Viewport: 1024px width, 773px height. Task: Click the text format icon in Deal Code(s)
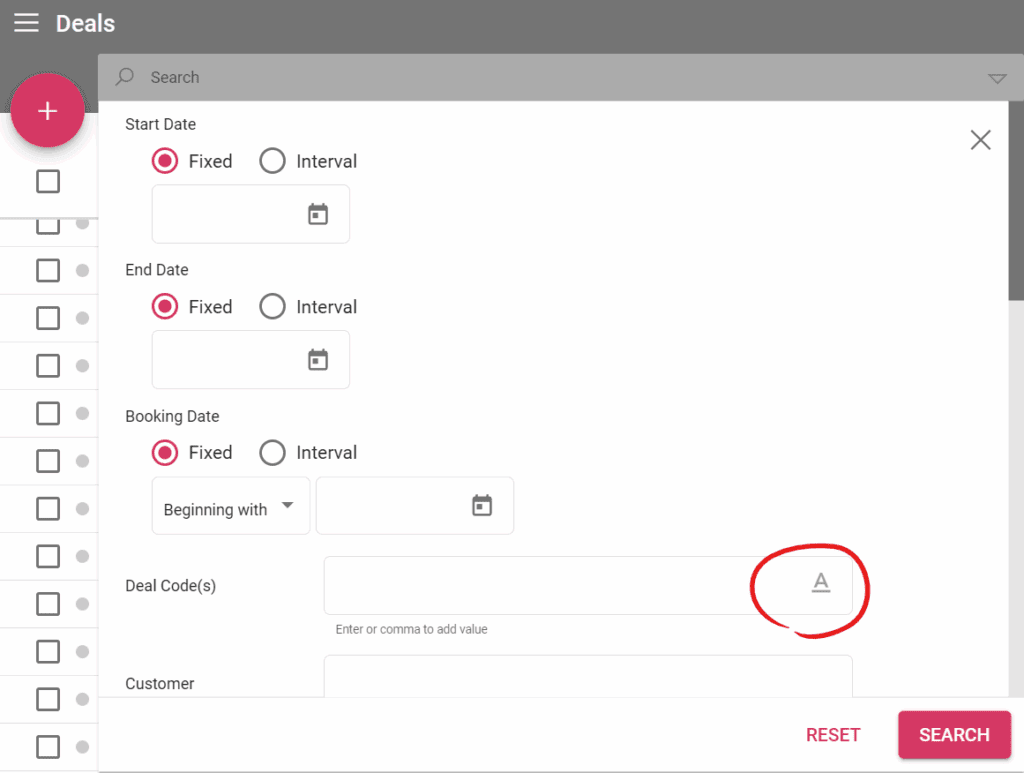(820, 583)
